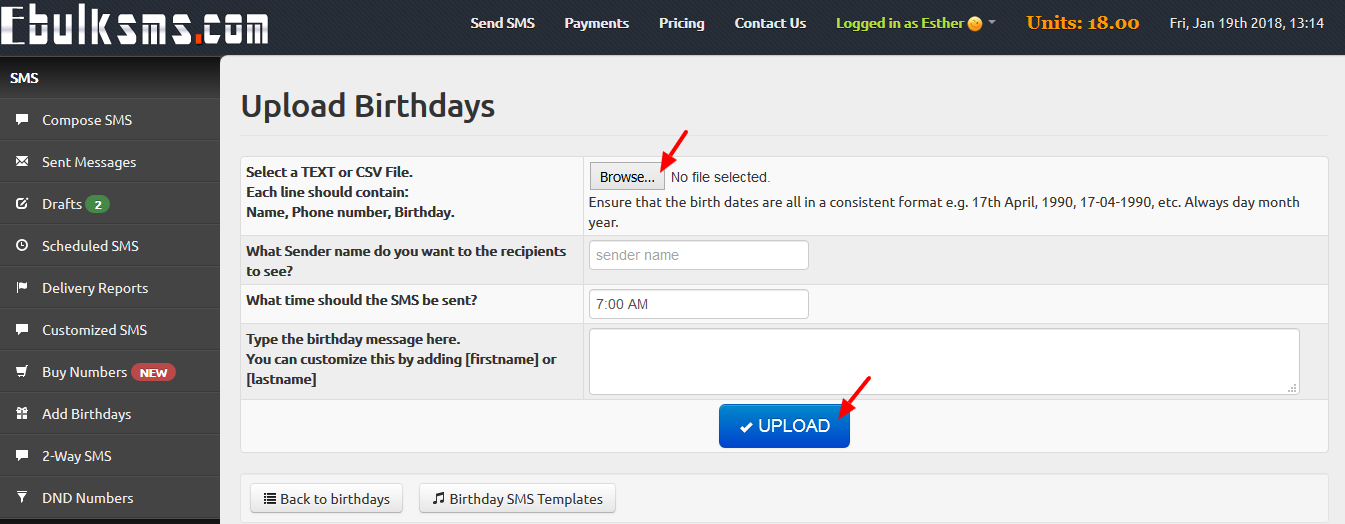Go to the Payments page
The height and width of the screenshot is (524, 1345).
click(597, 23)
